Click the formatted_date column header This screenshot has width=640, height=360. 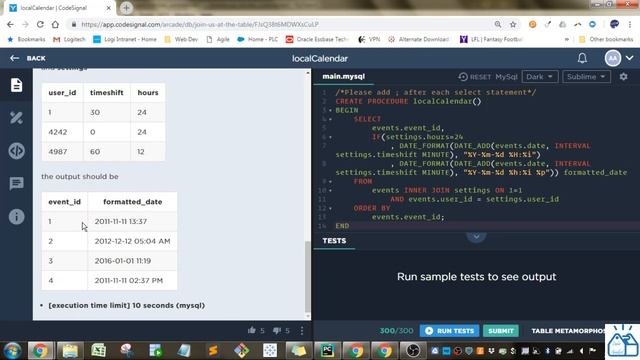133,202
